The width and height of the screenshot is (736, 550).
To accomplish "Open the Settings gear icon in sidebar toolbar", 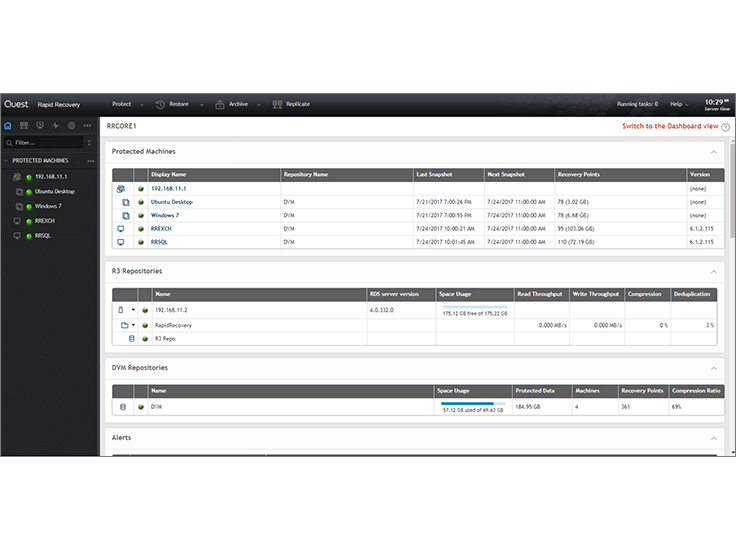I will pyautogui.click(x=71, y=126).
